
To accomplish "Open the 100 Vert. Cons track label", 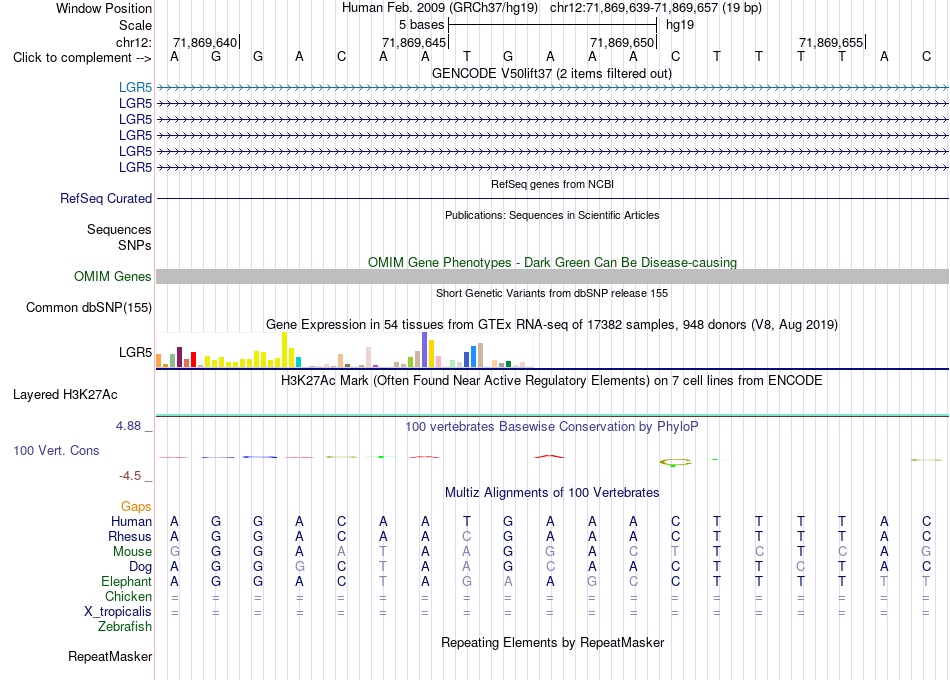I will 56,450.
